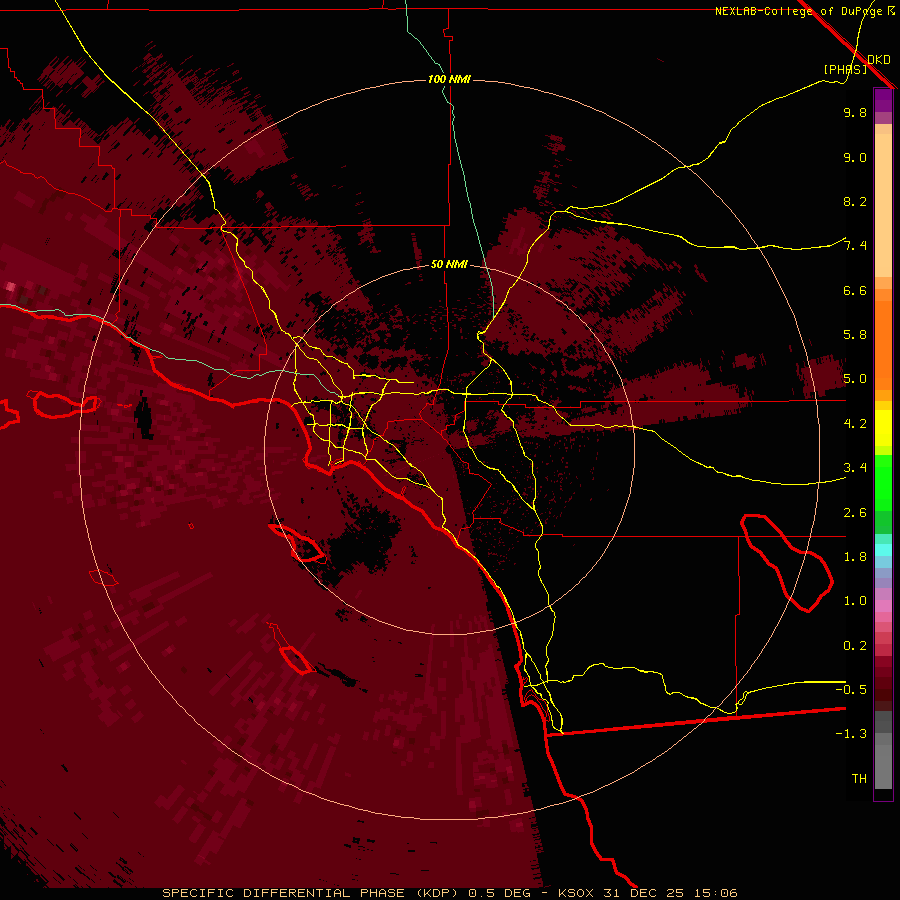Select the 1.8 legend value

click(855, 557)
